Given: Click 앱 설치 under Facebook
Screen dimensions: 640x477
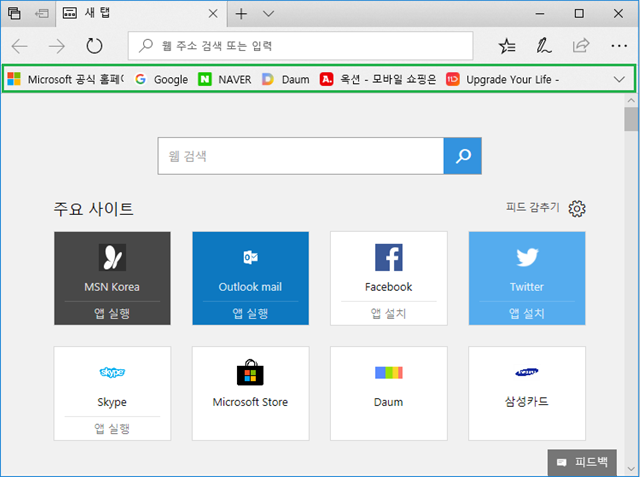Looking at the screenshot, I should point(389,313).
